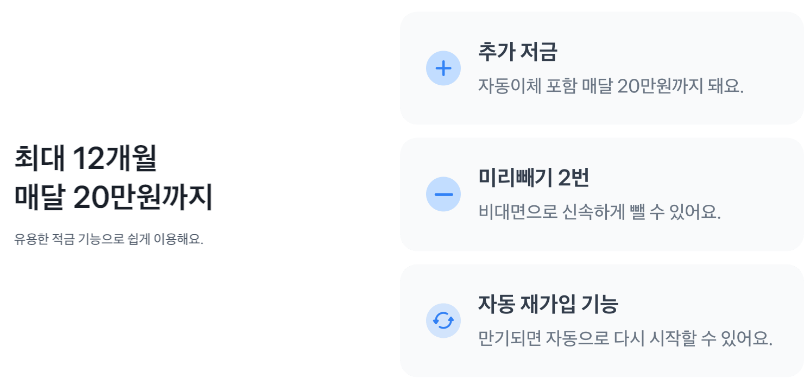Image resolution: width=811 pixels, height=387 pixels.
Task: Click 2번 in the 미리빼기 card title
Action: [x=574, y=178]
